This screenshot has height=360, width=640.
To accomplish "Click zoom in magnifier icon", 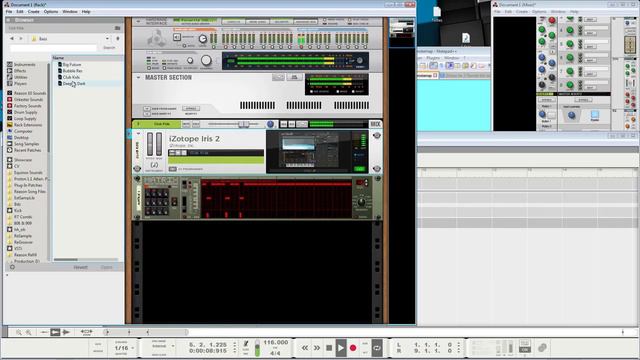I will click(x=29, y=332).
